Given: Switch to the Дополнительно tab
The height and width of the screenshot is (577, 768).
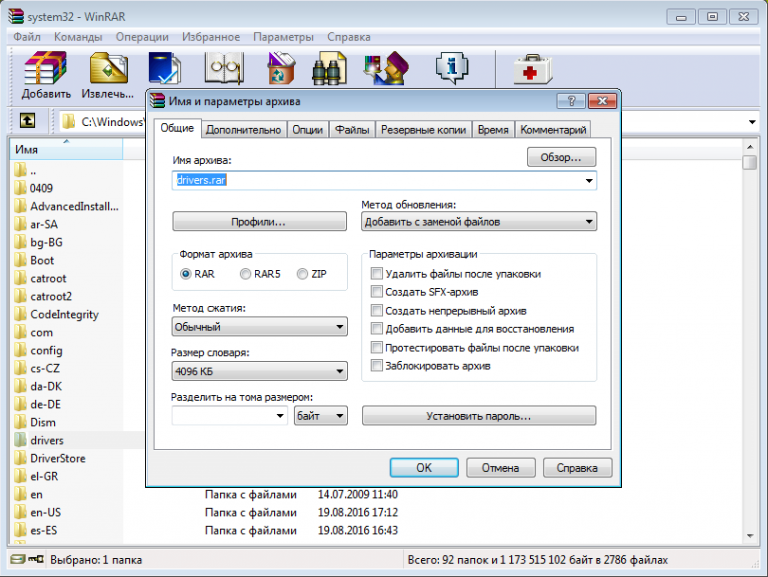Looking at the screenshot, I should click(243, 130).
